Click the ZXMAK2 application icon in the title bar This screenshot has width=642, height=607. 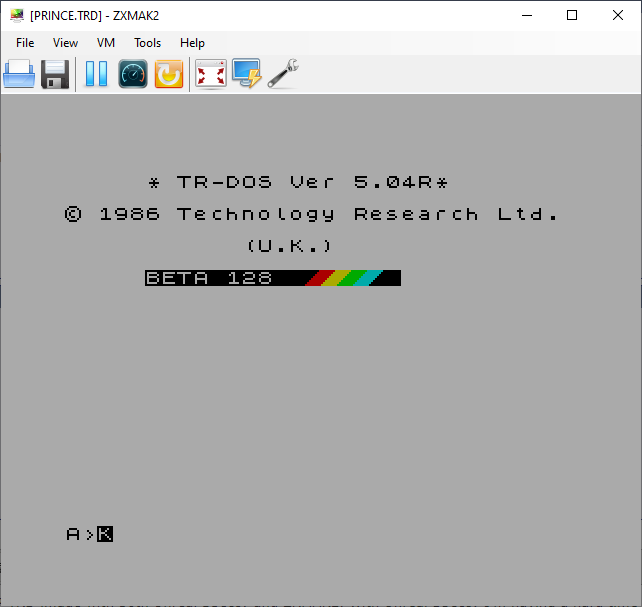pos(17,16)
